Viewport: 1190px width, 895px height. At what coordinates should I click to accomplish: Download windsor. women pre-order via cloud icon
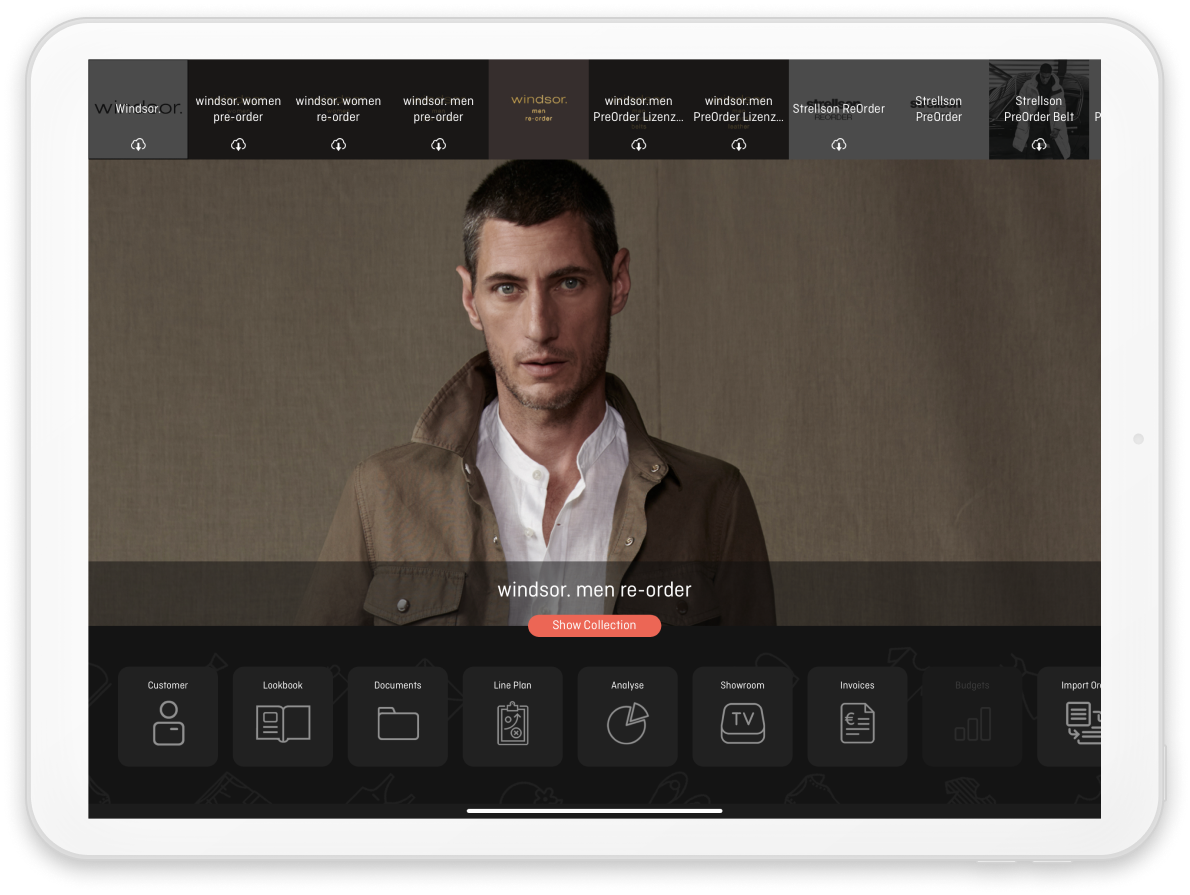(x=238, y=144)
